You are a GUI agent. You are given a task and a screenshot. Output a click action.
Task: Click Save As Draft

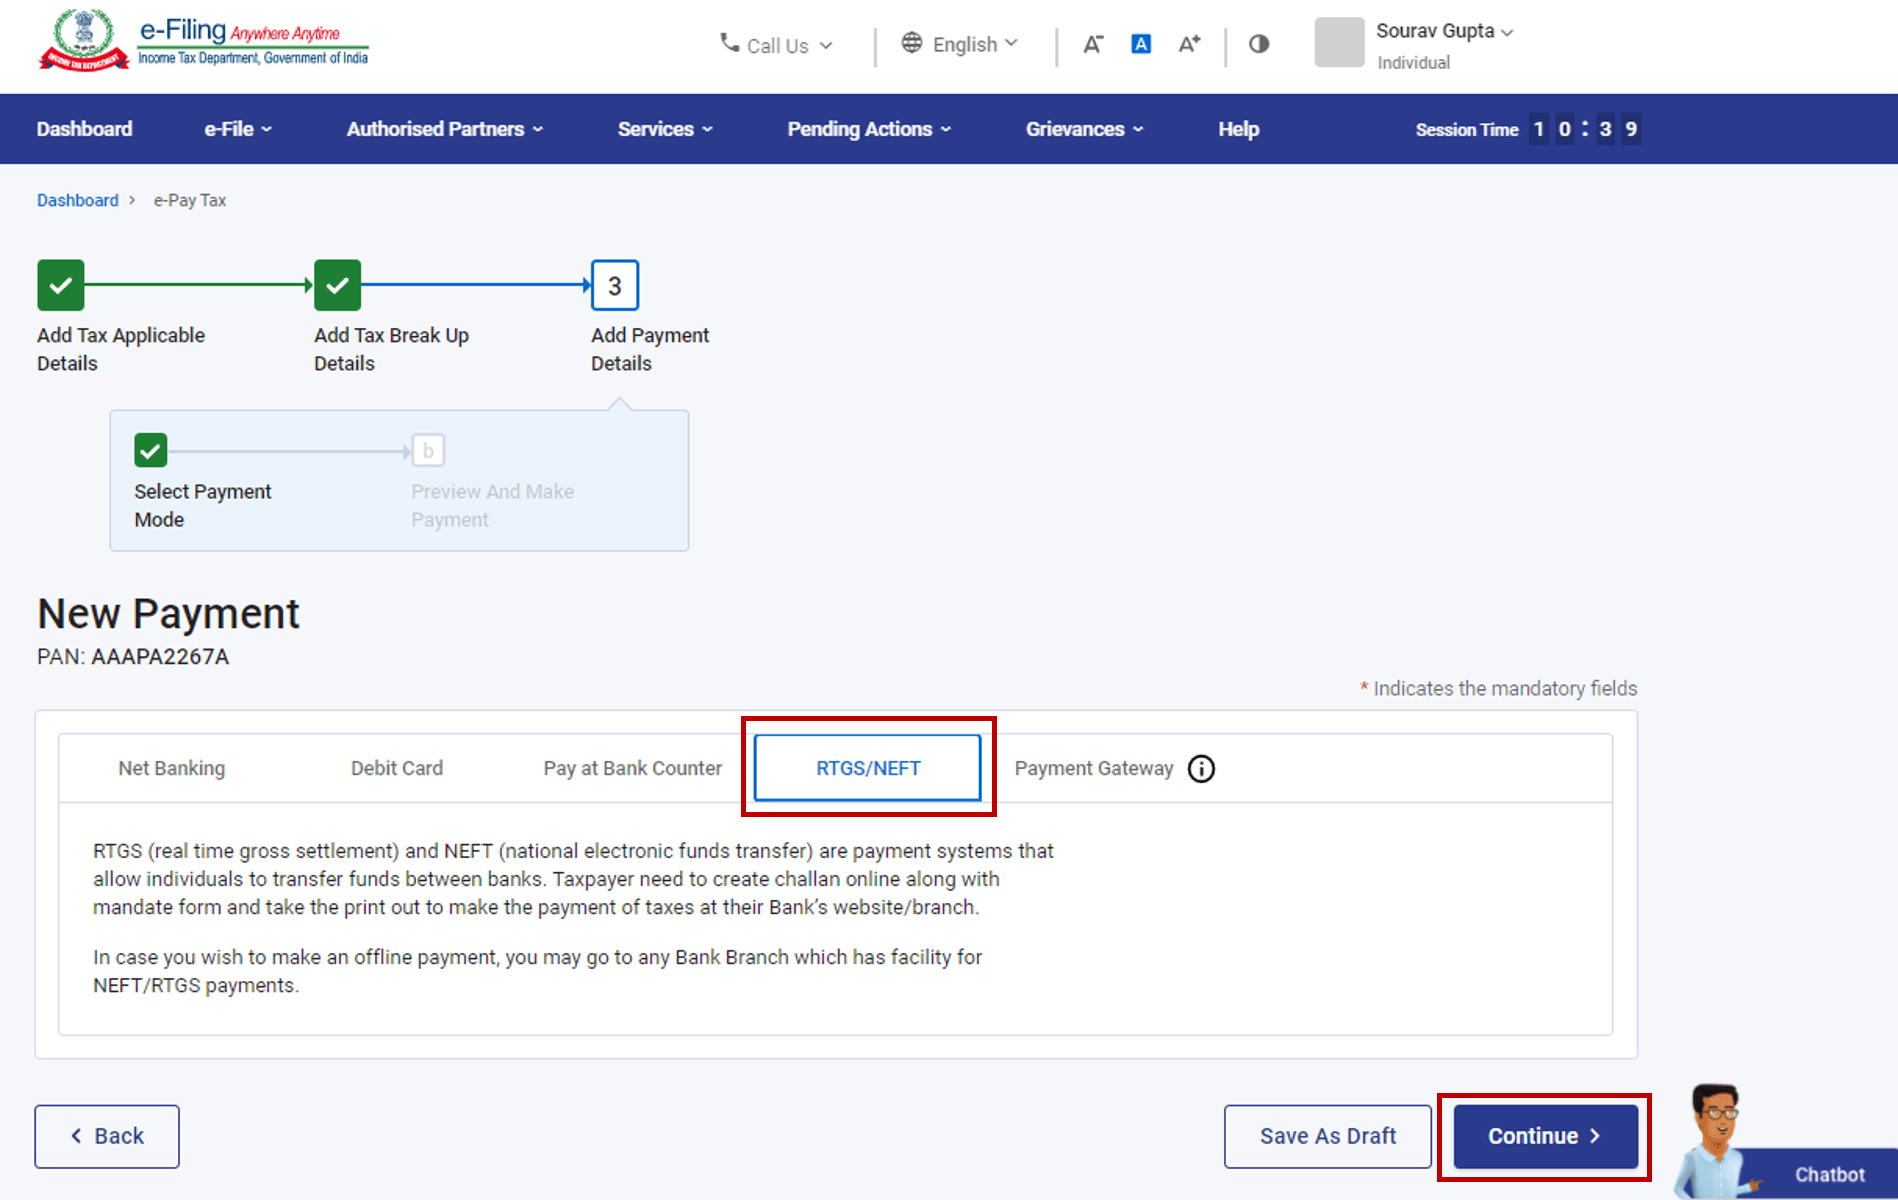(x=1327, y=1136)
